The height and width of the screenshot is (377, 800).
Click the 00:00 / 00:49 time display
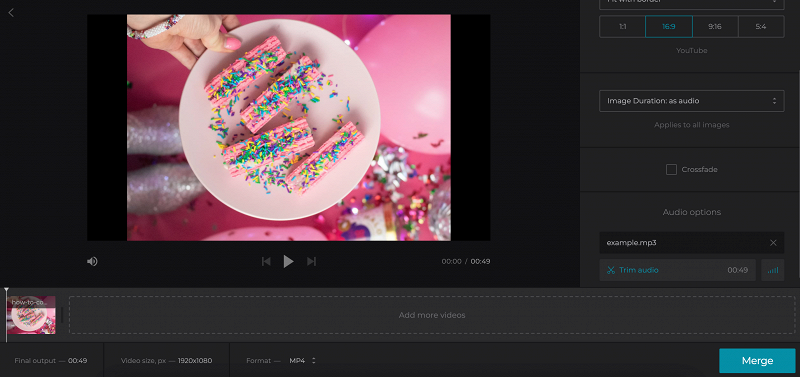[466, 261]
